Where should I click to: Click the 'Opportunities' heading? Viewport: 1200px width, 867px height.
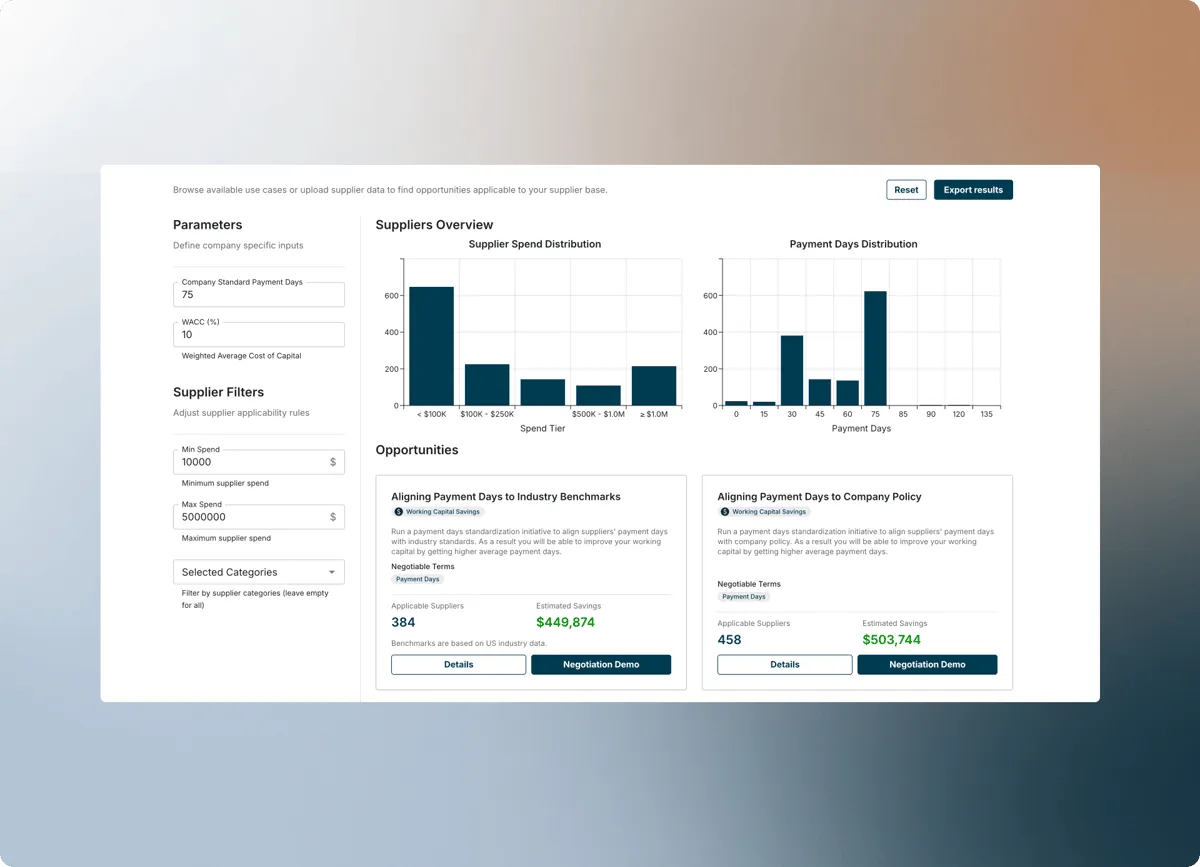417,450
